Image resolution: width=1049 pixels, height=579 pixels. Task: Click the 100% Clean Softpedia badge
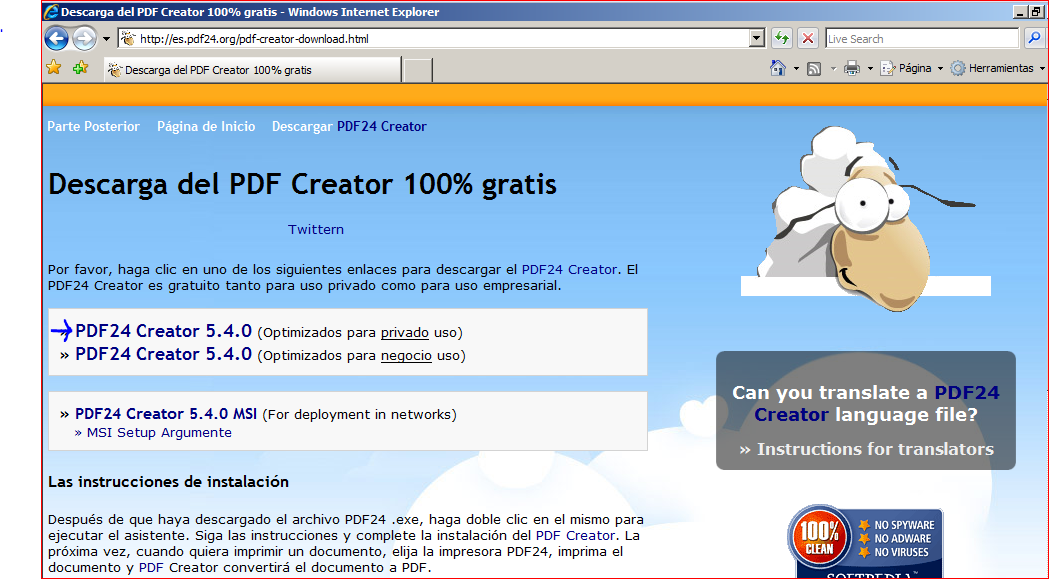click(864, 542)
